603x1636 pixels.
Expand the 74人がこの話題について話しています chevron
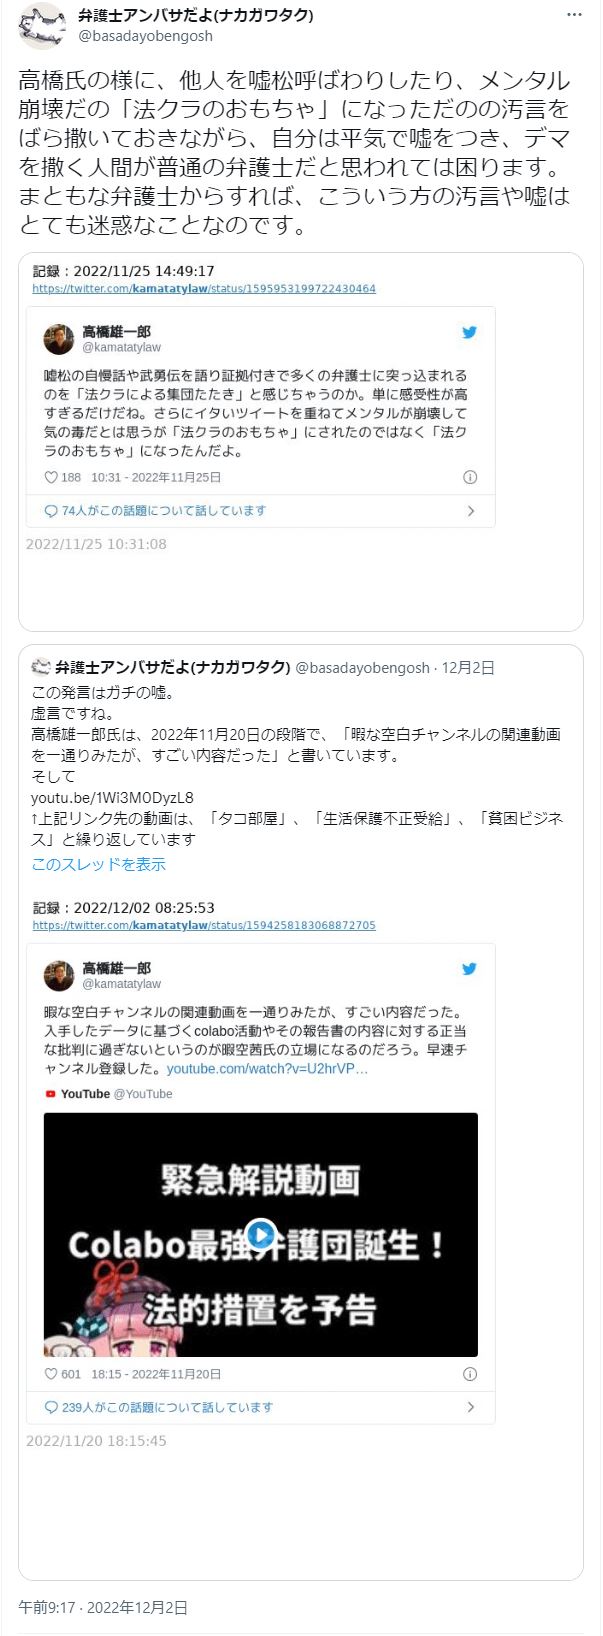click(471, 511)
